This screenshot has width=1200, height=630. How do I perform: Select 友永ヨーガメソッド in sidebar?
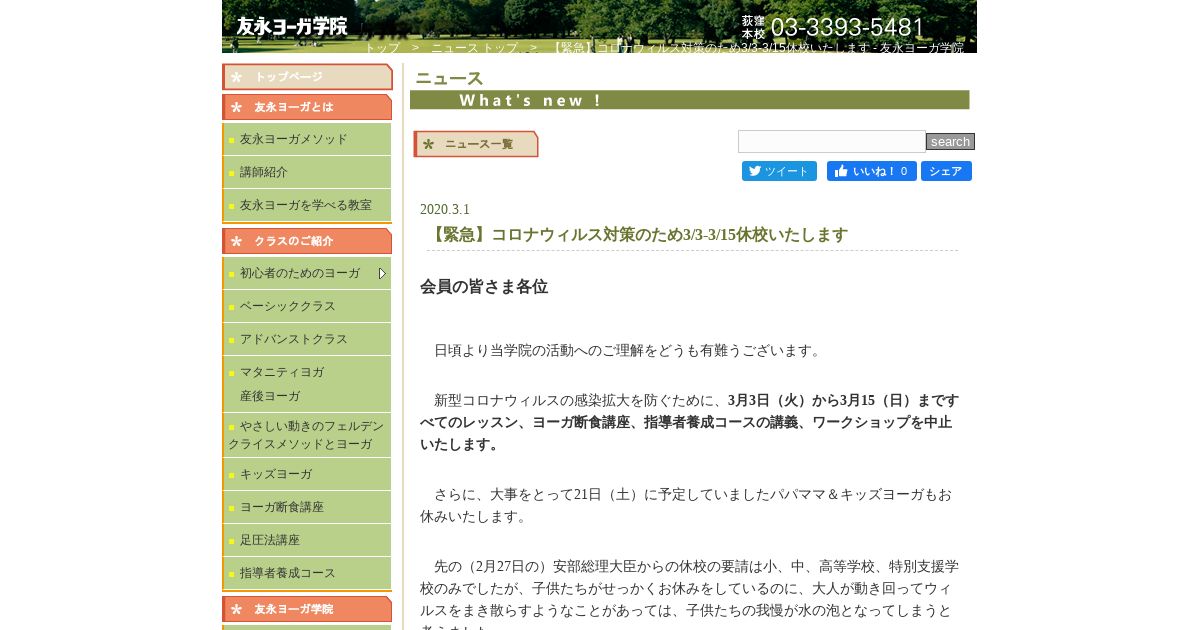pos(307,139)
